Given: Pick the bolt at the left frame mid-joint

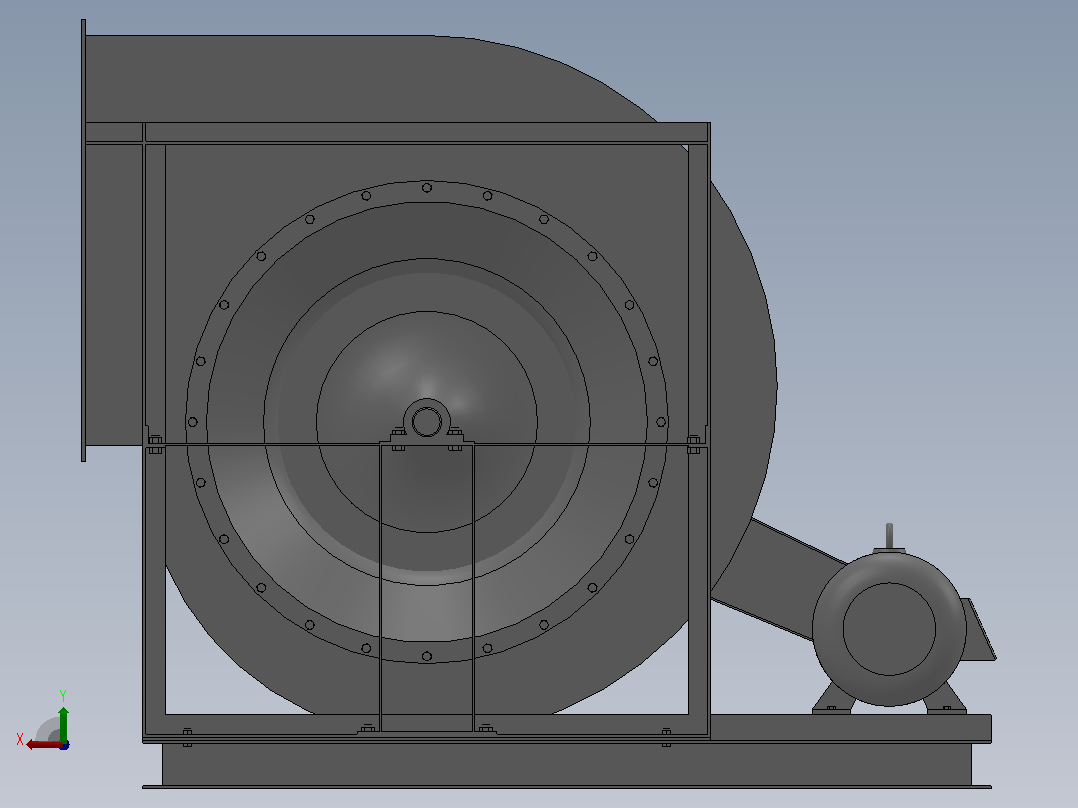Looking at the screenshot, I should pyautogui.click(x=155, y=444).
